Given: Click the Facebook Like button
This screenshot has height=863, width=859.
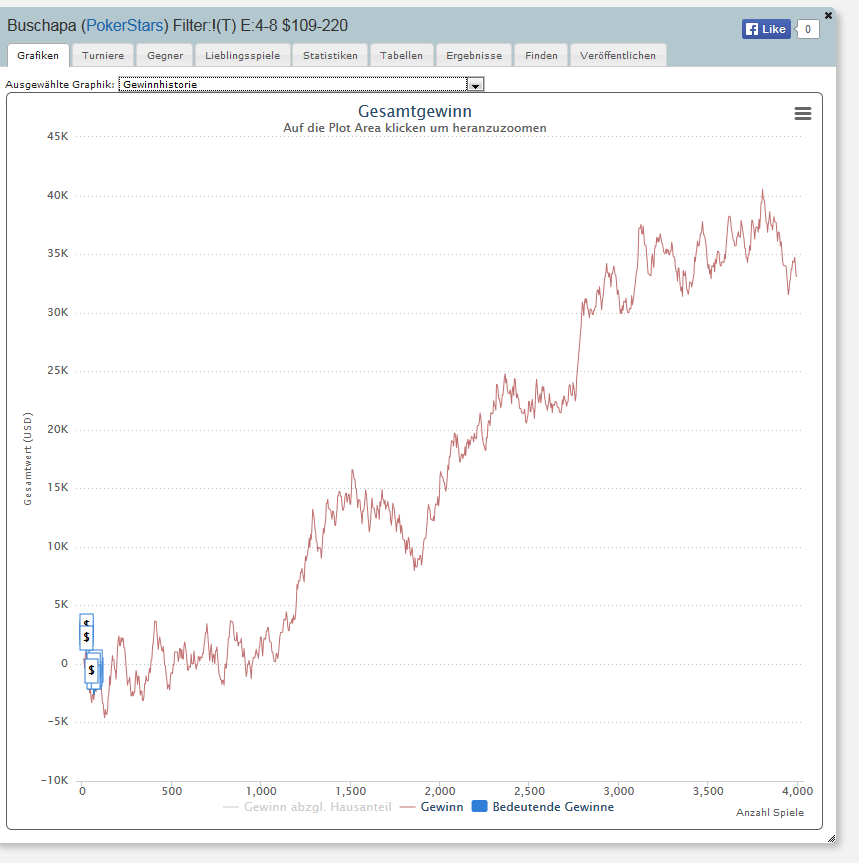Looking at the screenshot, I should (x=766, y=29).
